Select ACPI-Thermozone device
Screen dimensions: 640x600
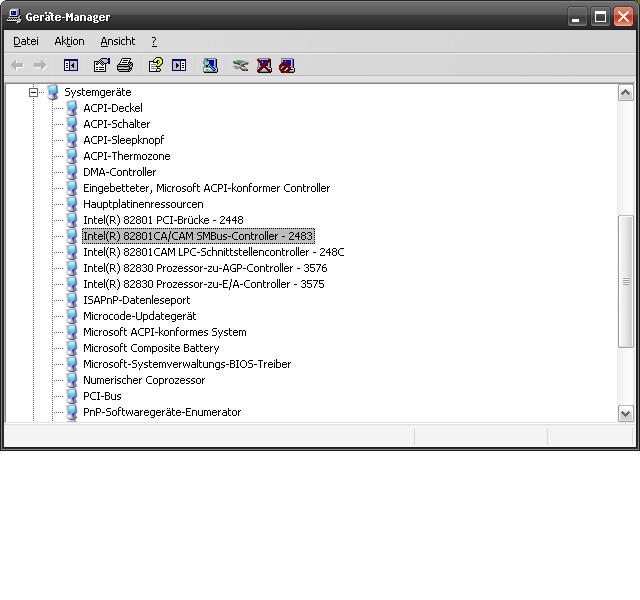(127, 156)
